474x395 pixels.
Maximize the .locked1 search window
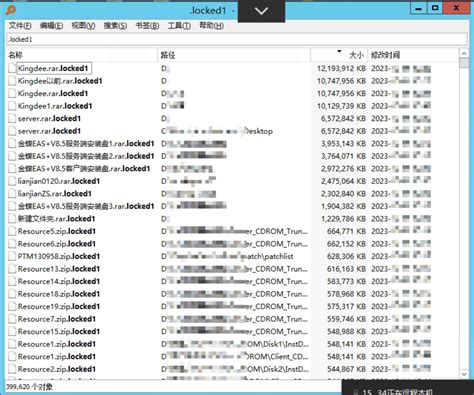pyautogui.click(x=435, y=8)
